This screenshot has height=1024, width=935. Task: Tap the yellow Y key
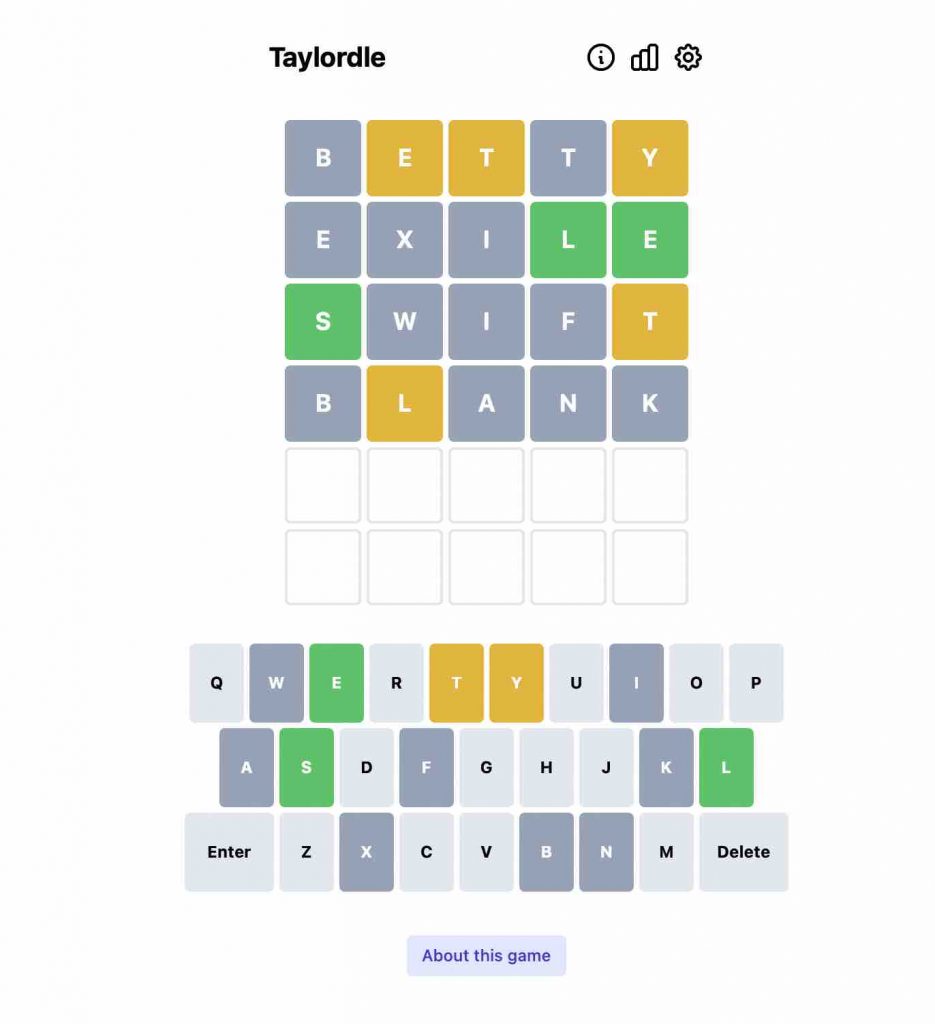[516, 683]
